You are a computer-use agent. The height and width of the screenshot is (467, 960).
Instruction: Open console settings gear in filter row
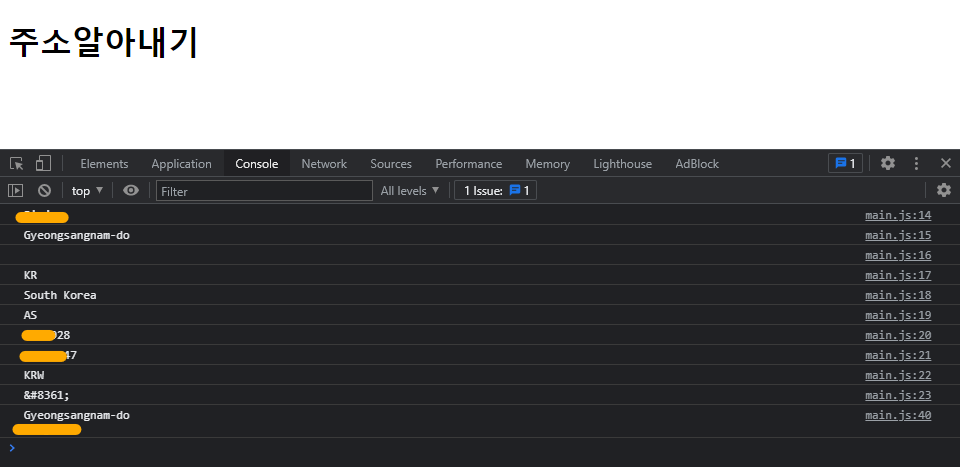pyautogui.click(x=944, y=191)
